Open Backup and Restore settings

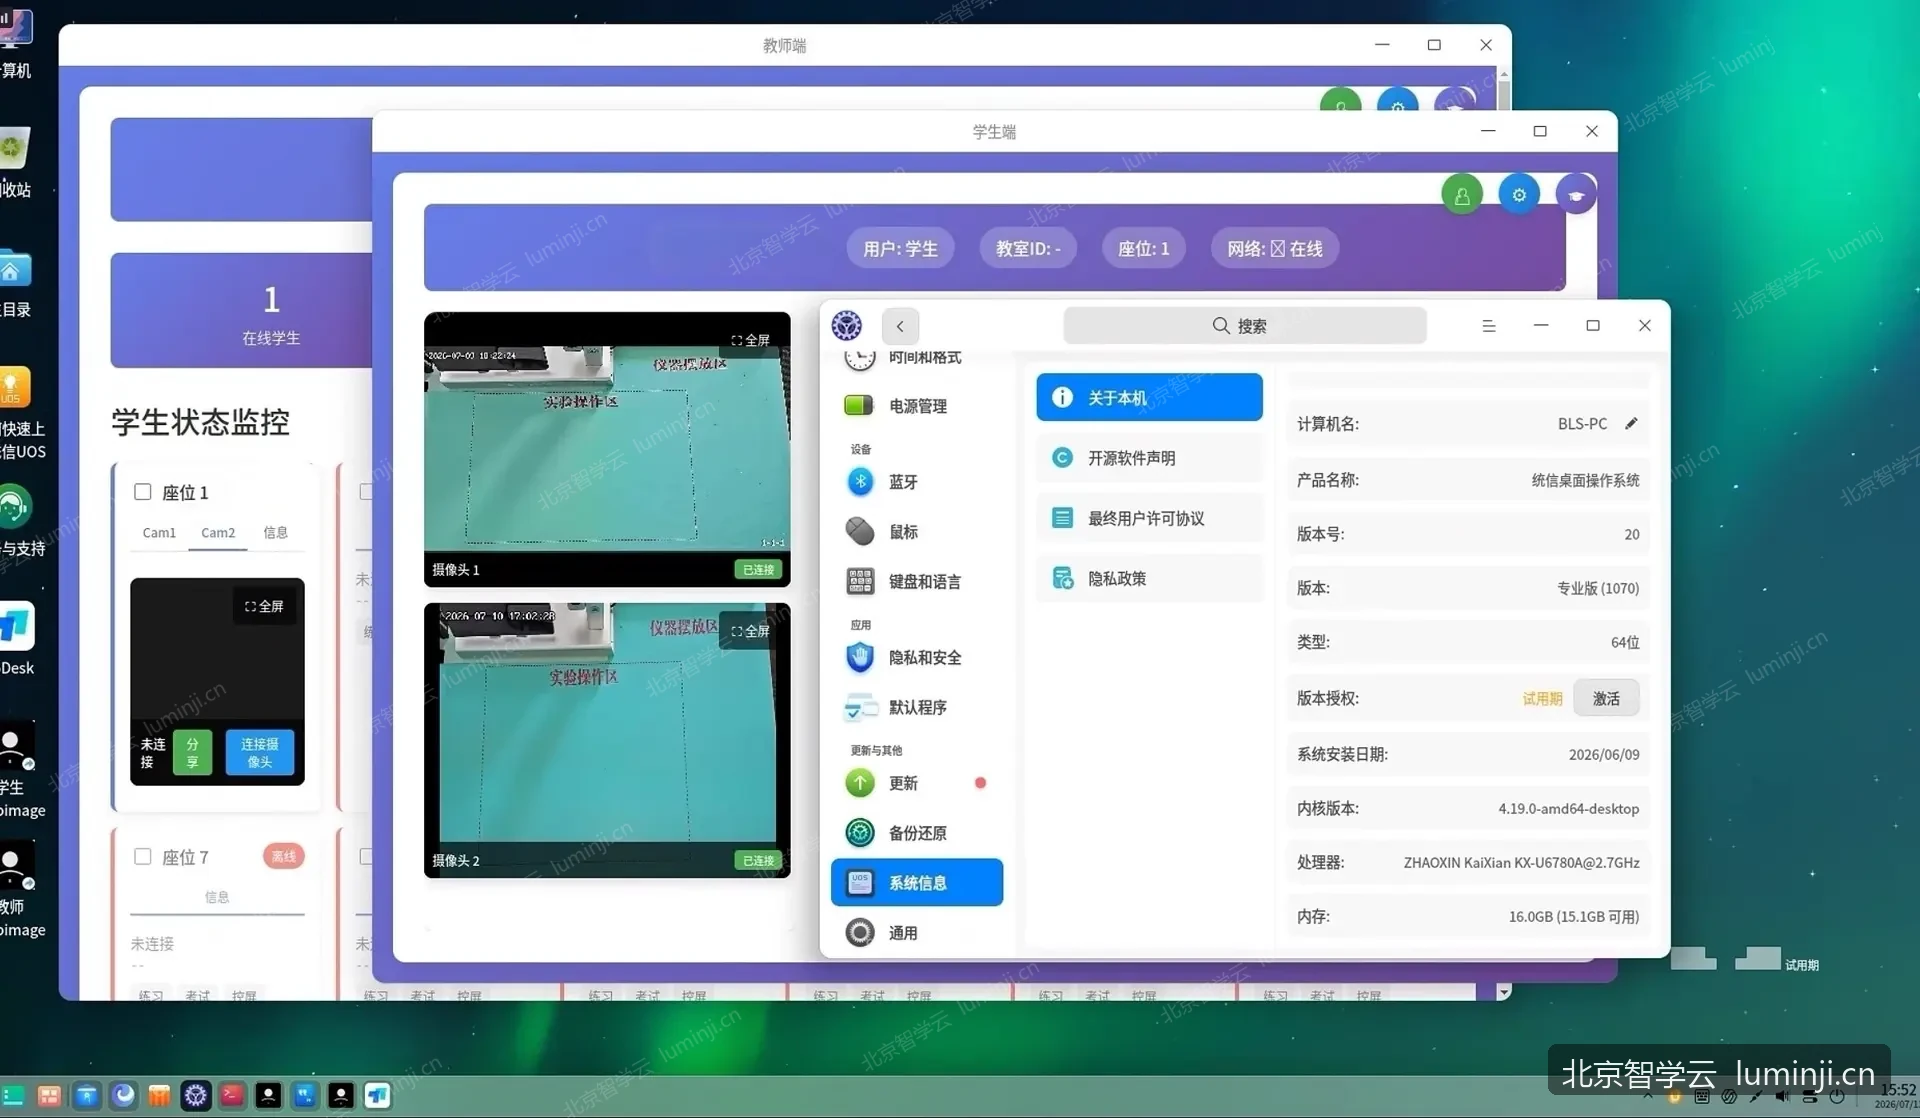[917, 833]
